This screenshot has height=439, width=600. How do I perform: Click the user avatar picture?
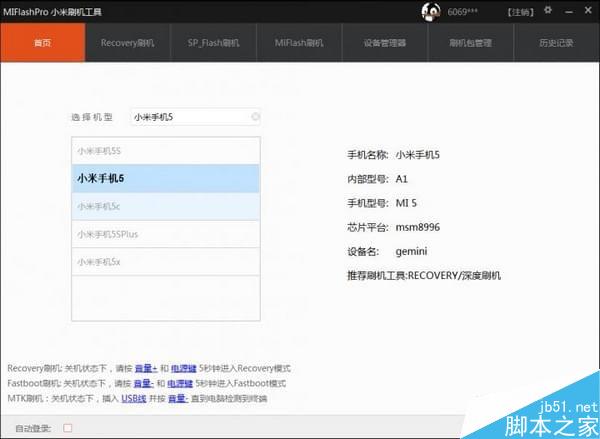430,12
